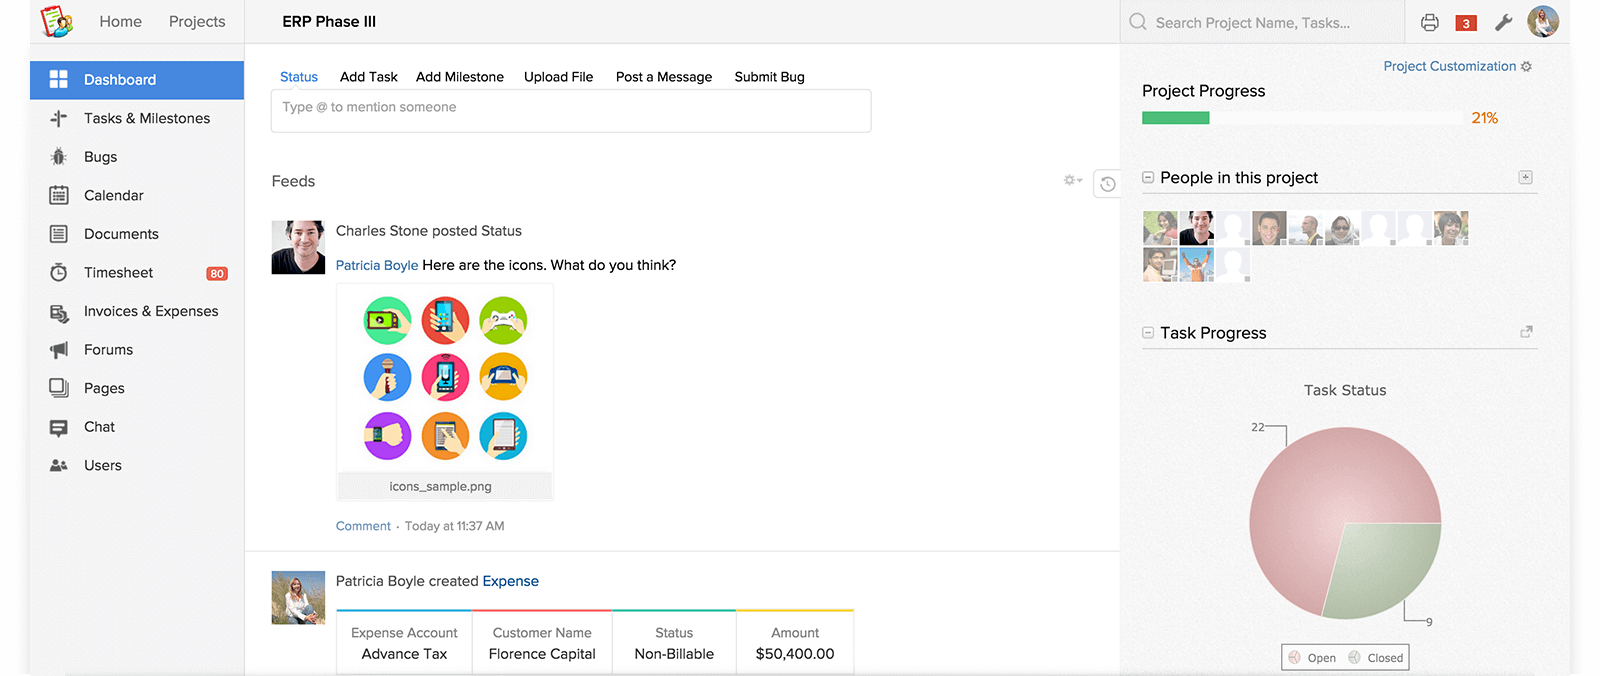Viewport: 1600px width, 676px height.
Task: Select the Submit Bug tab
Action: click(770, 77)
